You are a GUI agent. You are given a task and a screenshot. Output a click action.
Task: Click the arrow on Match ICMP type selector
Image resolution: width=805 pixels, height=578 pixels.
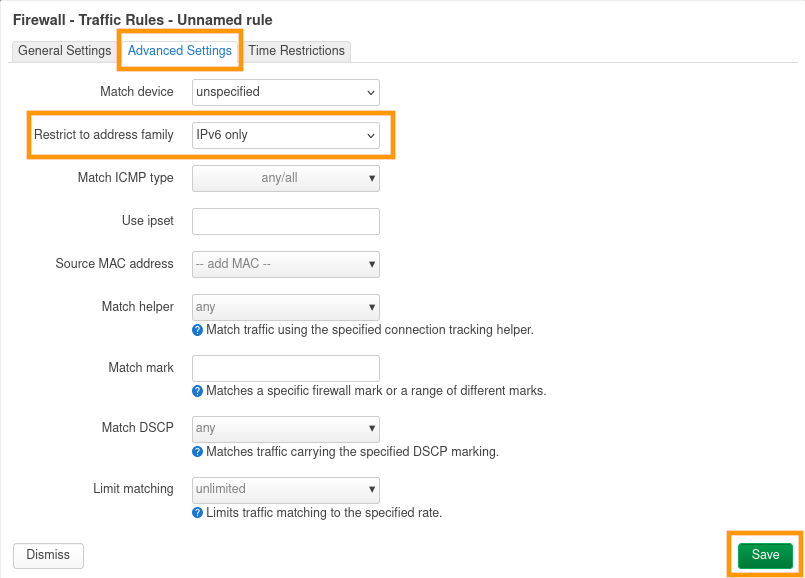click(x=372, y=178)
